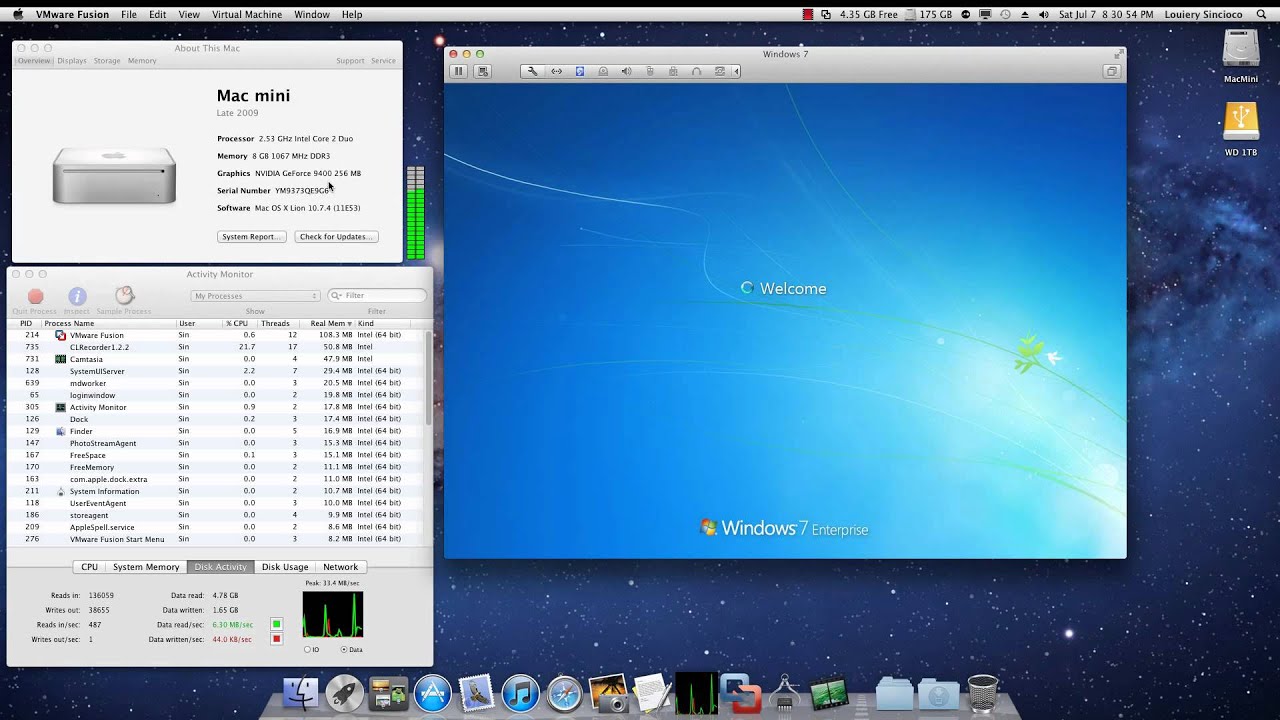Select the SystemUIServer process row
The height and width of the screenshot is (720, 1280).
click(x=216, y=371)
